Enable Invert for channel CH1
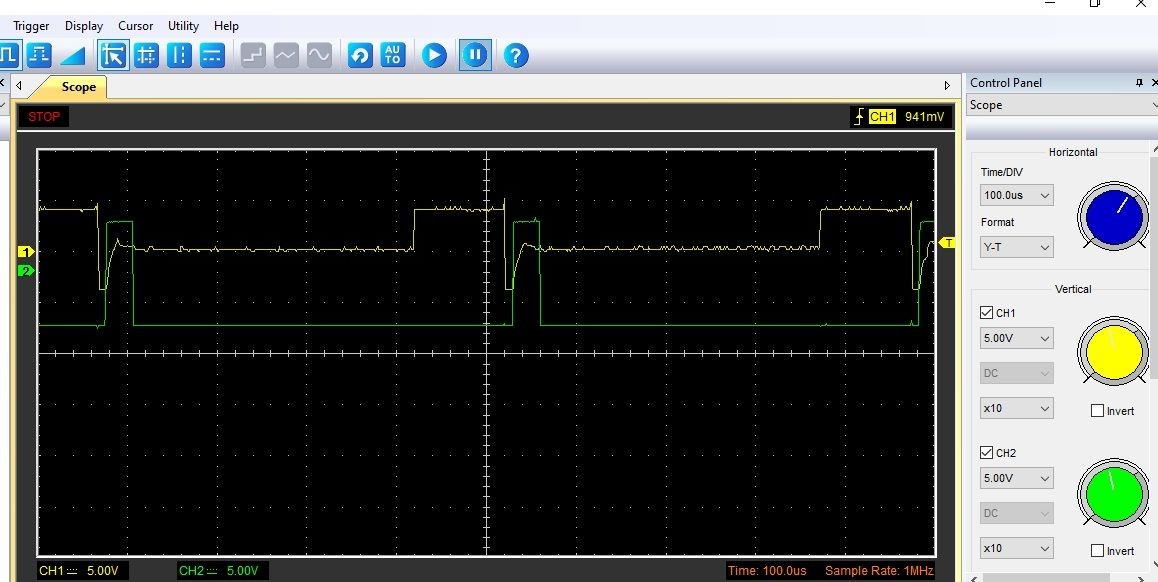 point(1098,411)
